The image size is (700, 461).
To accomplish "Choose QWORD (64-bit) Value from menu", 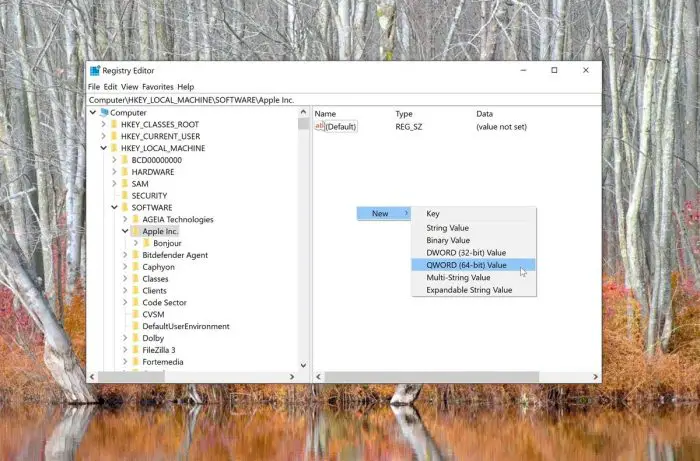I will [468, 265].
